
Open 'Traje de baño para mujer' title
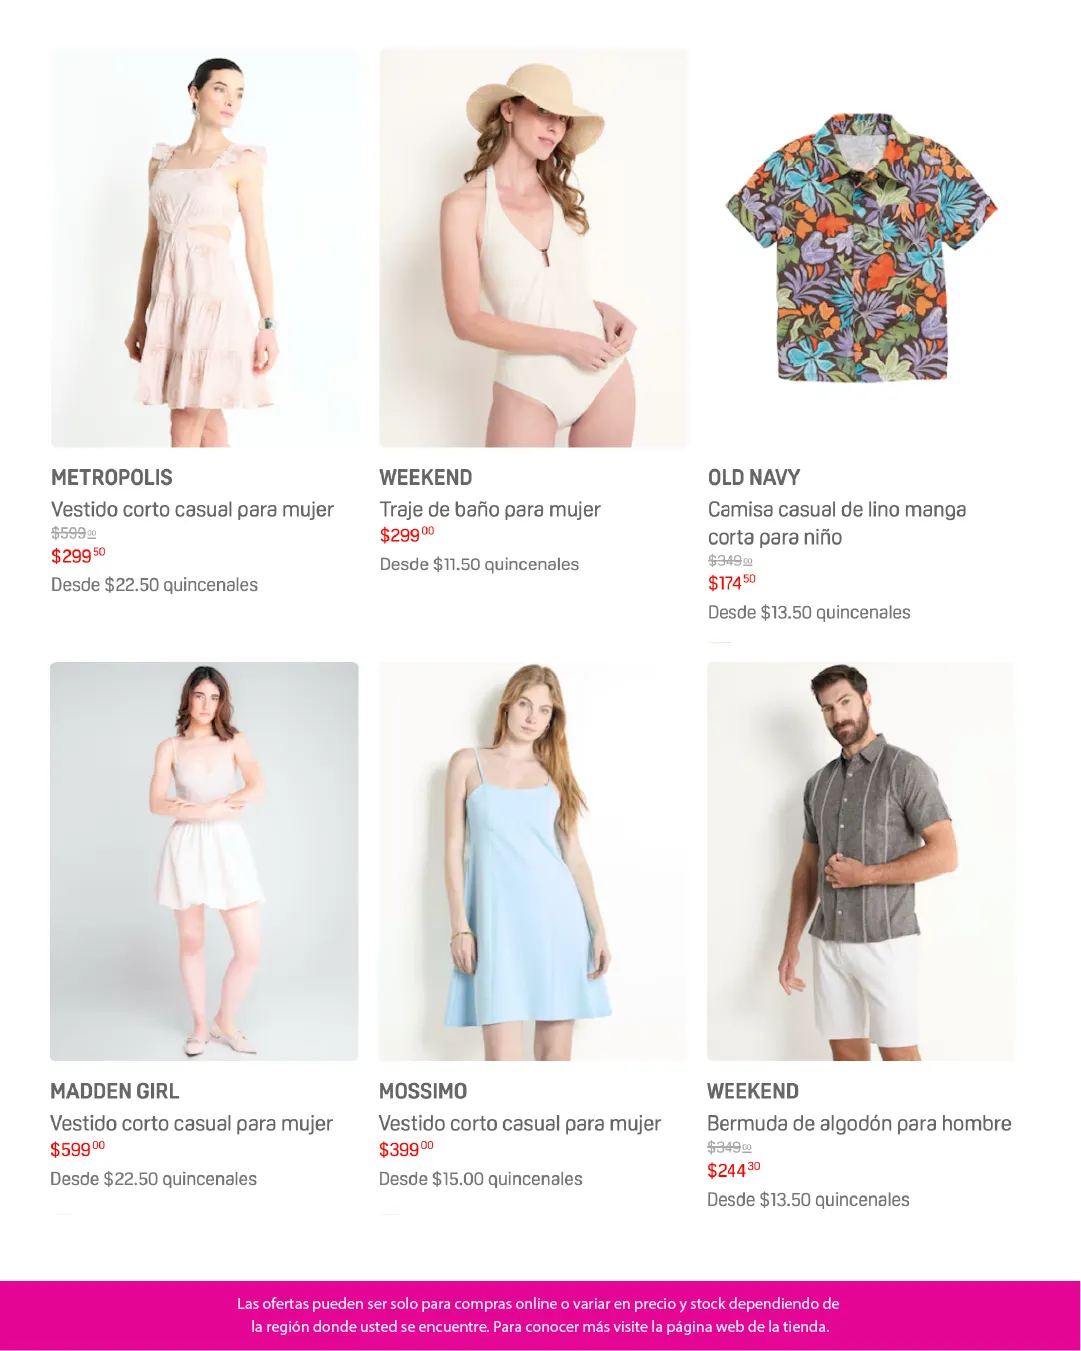(x=490, y=510)
